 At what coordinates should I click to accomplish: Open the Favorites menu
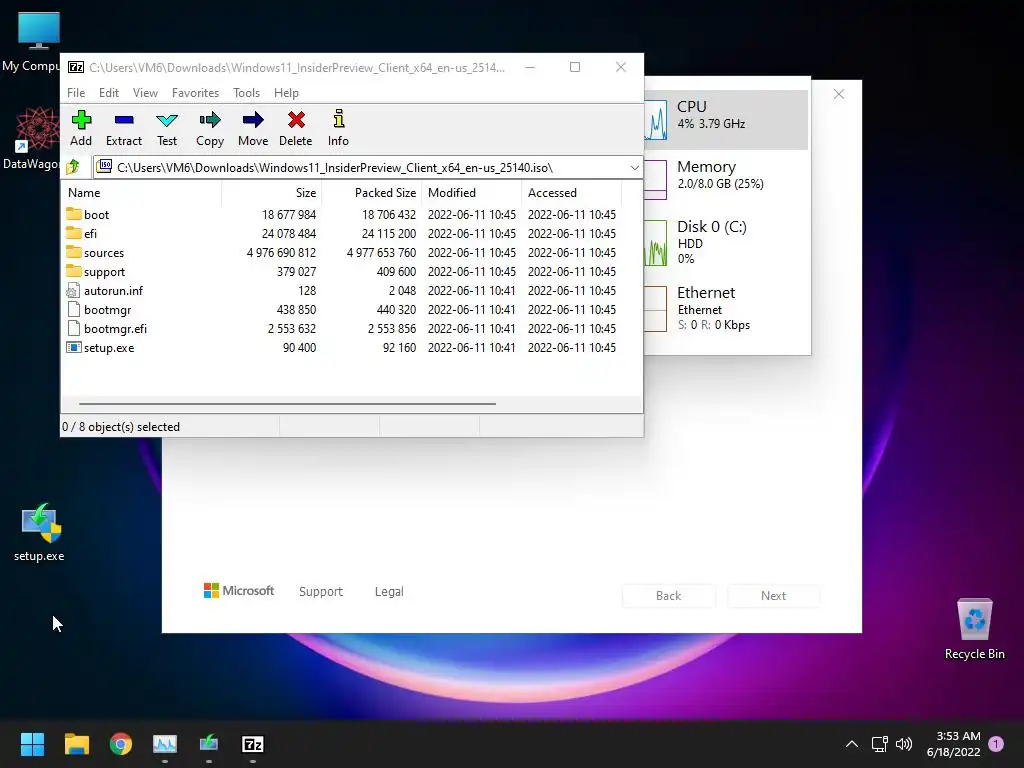[x=195, y=93]
